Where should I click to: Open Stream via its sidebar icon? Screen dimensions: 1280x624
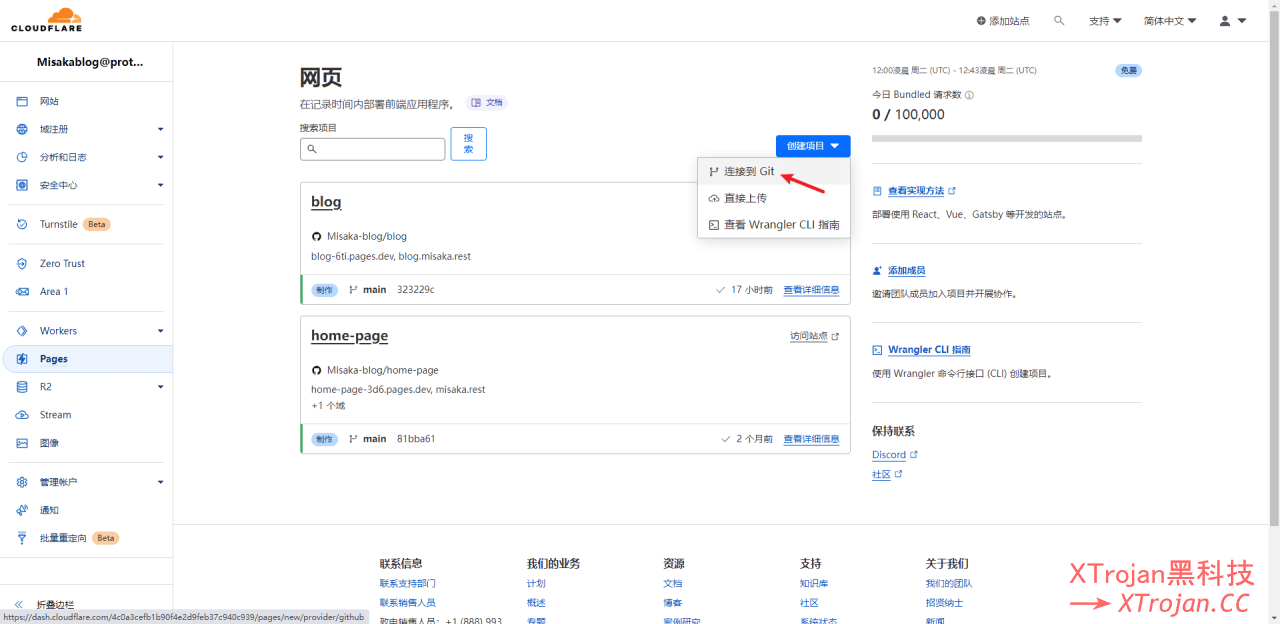click(x=21, y=414)
